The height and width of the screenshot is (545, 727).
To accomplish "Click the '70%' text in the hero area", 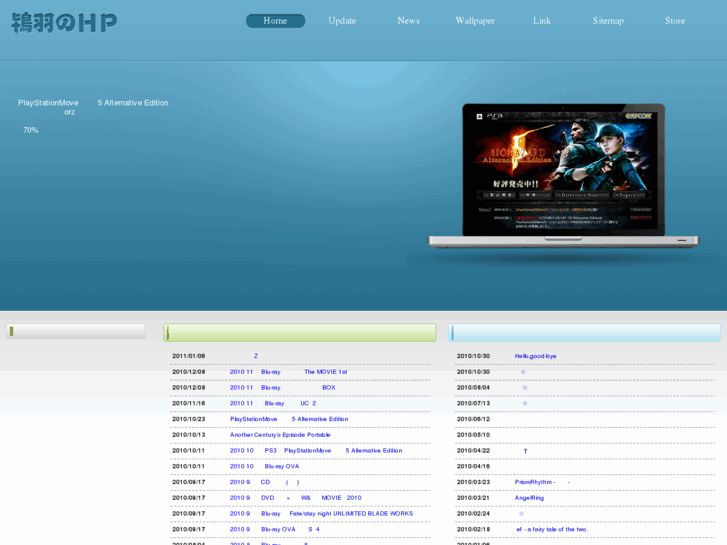I will [x=31, y=130].
